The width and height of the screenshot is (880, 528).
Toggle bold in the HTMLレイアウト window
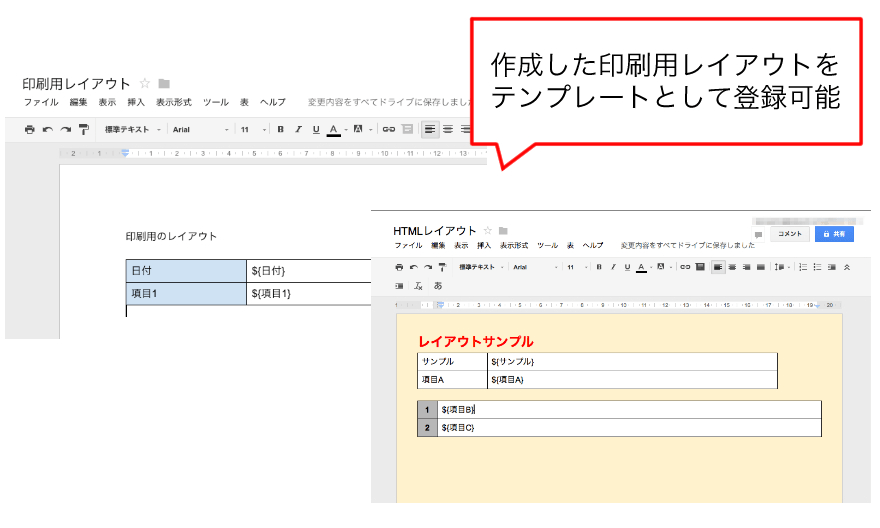coord(599,267)
